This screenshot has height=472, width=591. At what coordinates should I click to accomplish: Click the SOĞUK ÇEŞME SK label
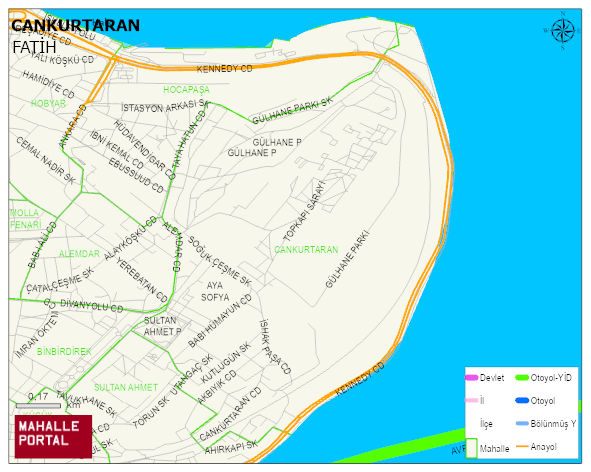point(219,261)
